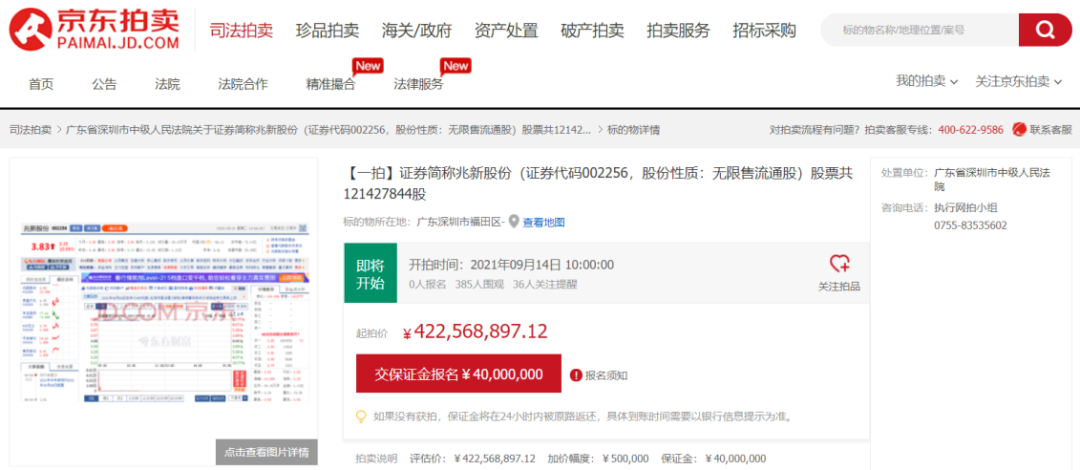1080x470 pixels.
Task: Open the 珍品拍卖 tab
Action: click(x=327, y=30)
